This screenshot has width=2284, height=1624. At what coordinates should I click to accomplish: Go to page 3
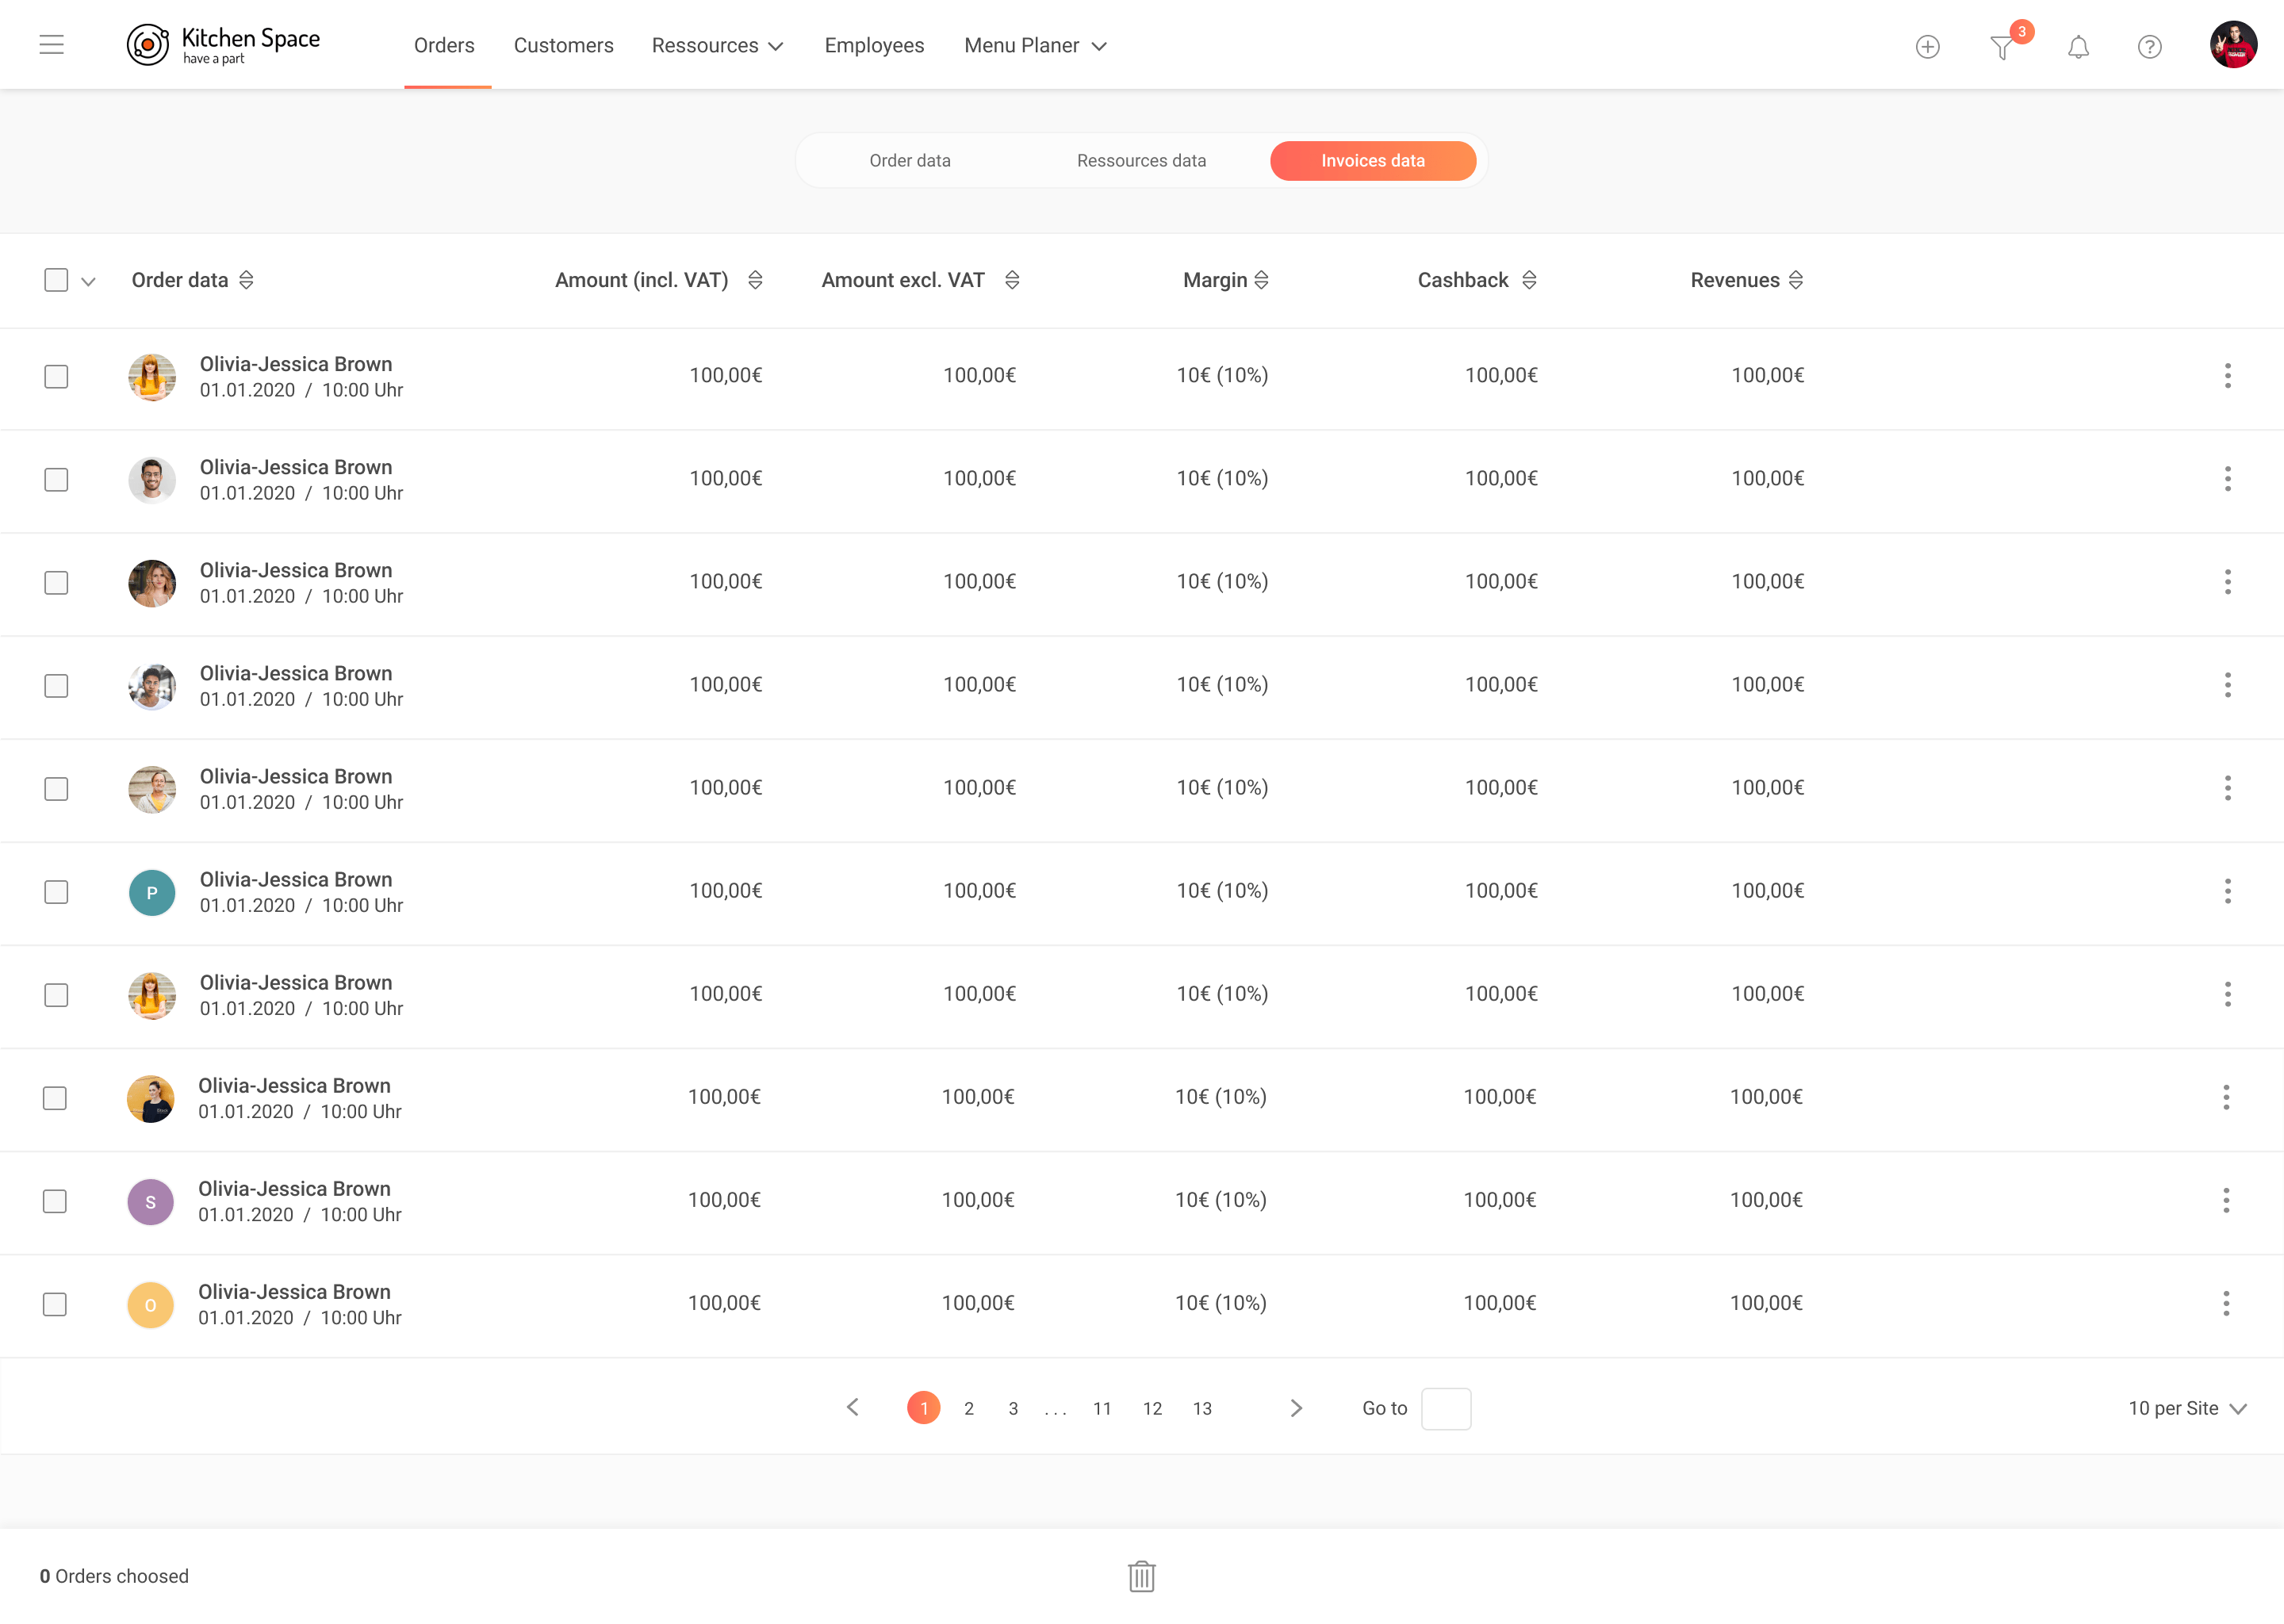tap(1013, 1408)
